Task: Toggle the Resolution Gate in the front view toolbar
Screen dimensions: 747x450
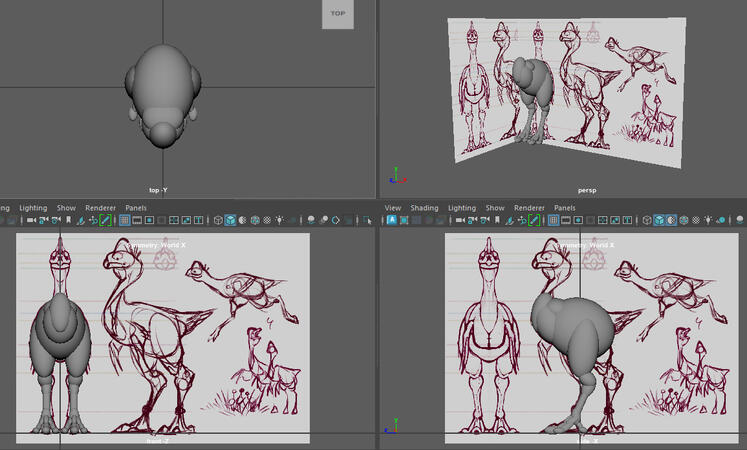Action: coord(149,220)
